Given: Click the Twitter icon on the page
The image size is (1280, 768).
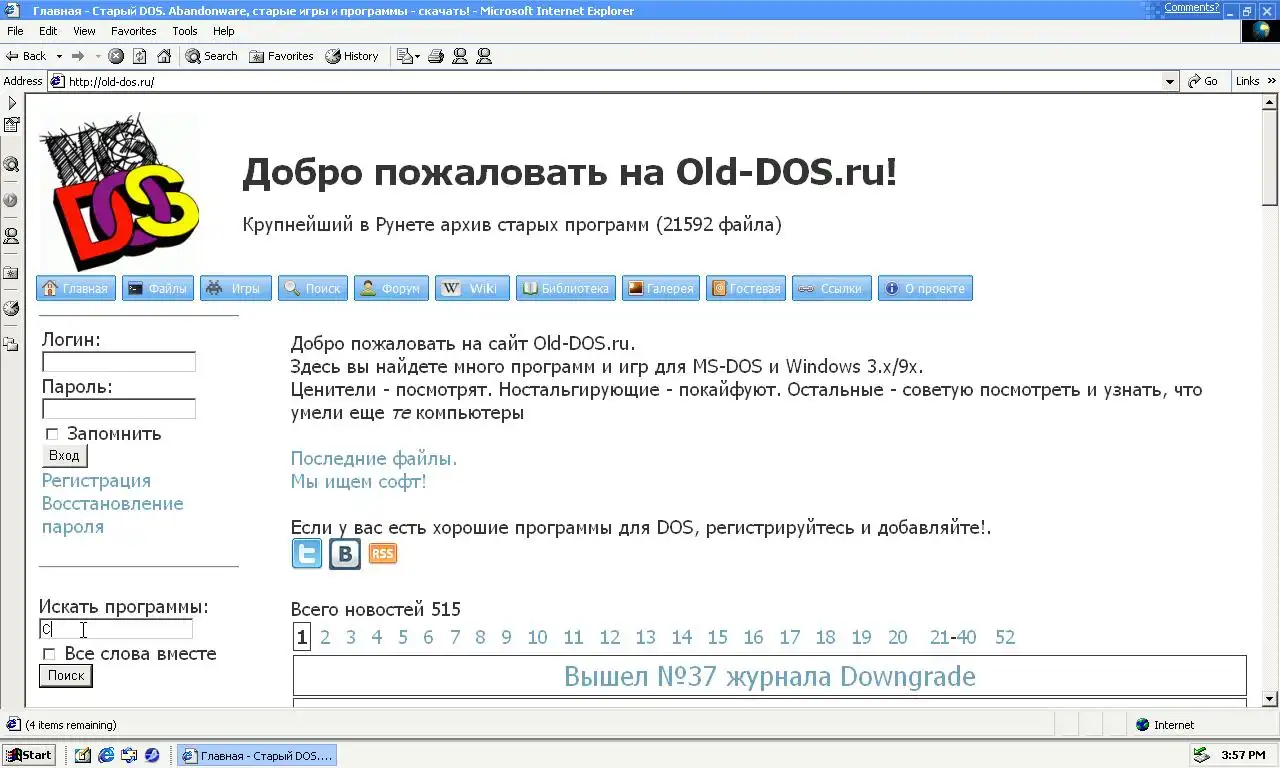Looking at the screenshot, I should (x=307, y=554).
